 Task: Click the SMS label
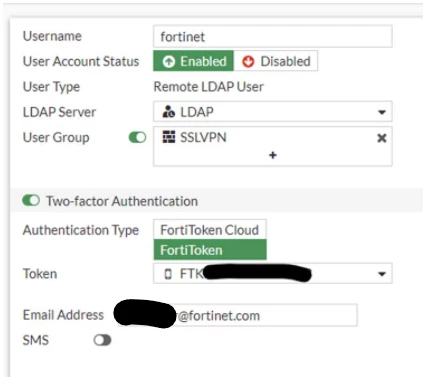click(x=36, y=340)
